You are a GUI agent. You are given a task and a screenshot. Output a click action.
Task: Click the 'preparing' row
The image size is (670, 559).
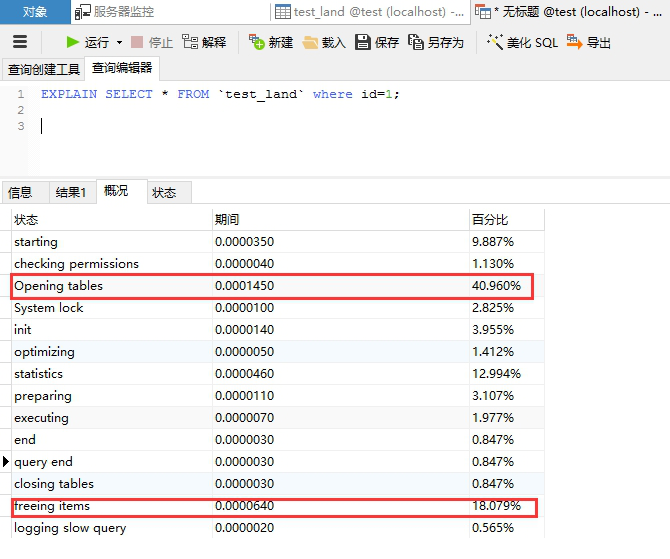coord(278,396)
